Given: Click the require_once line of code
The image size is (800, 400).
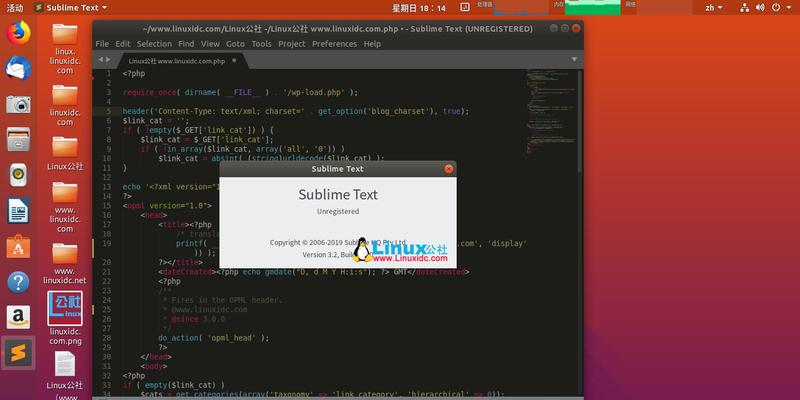Looking at the screenshot, I should (x=240, y=92).
